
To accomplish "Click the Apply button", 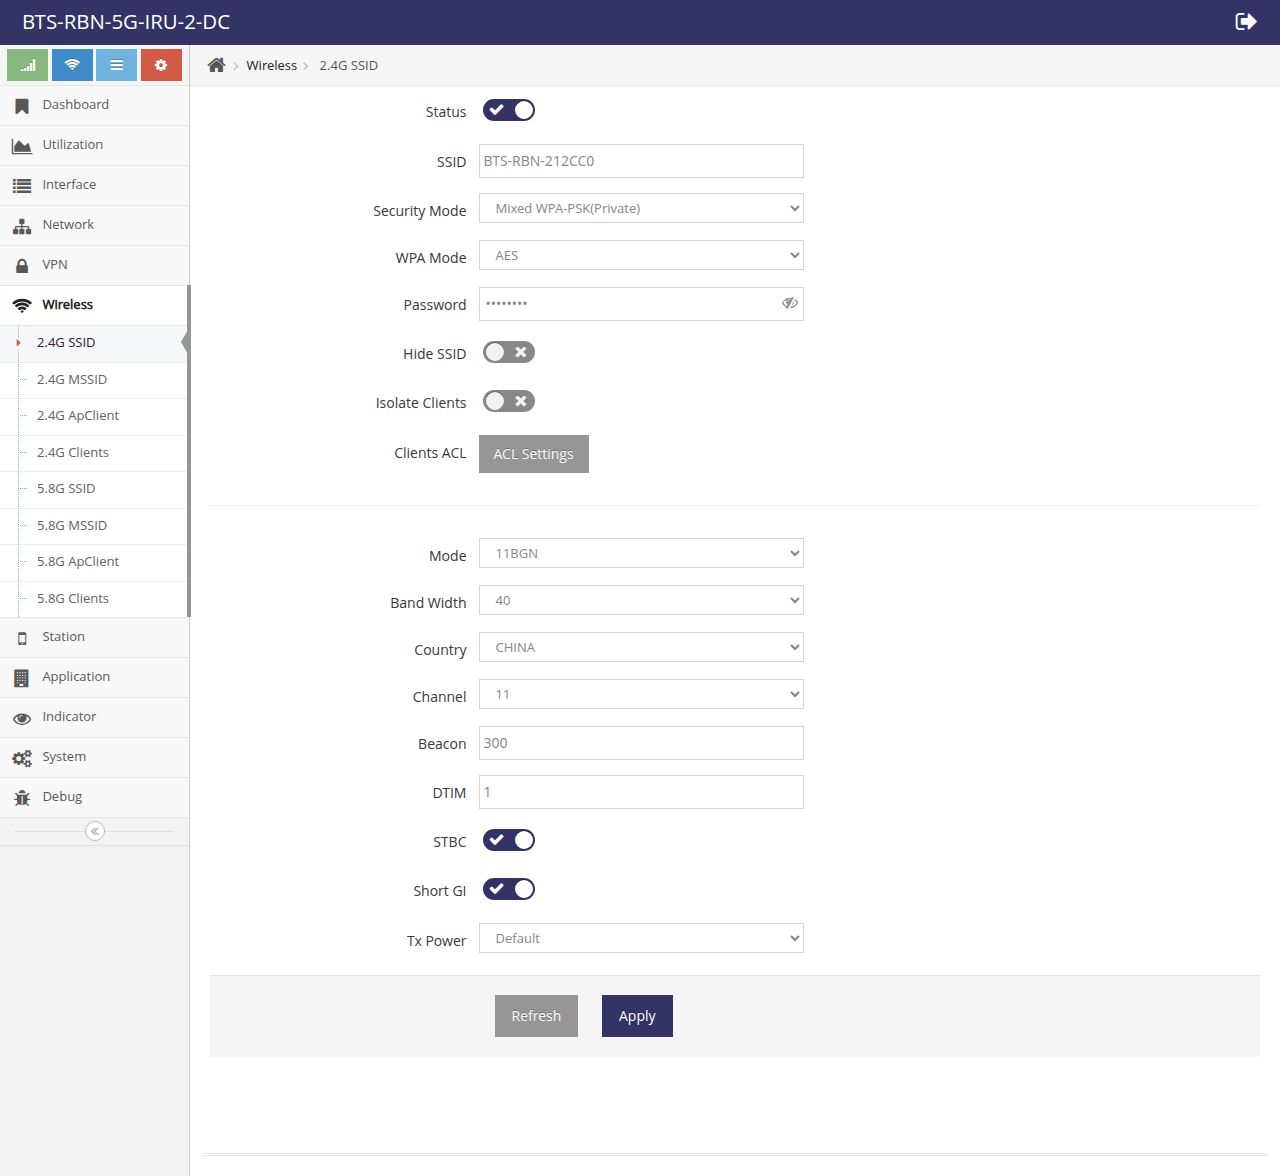I will coord(637,1016).
